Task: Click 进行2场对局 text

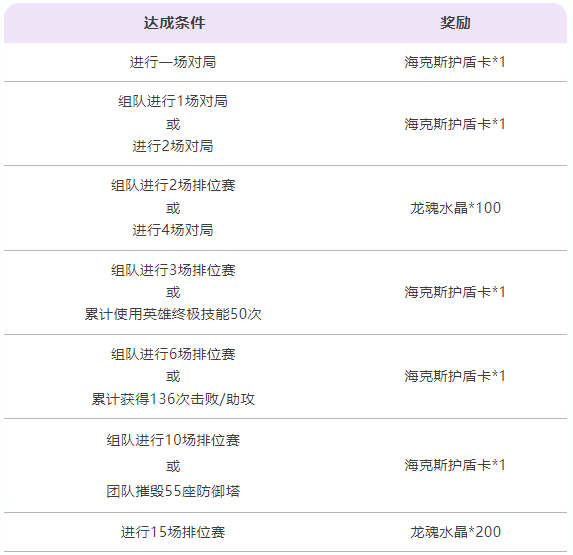Action: (x=173, y=146)
